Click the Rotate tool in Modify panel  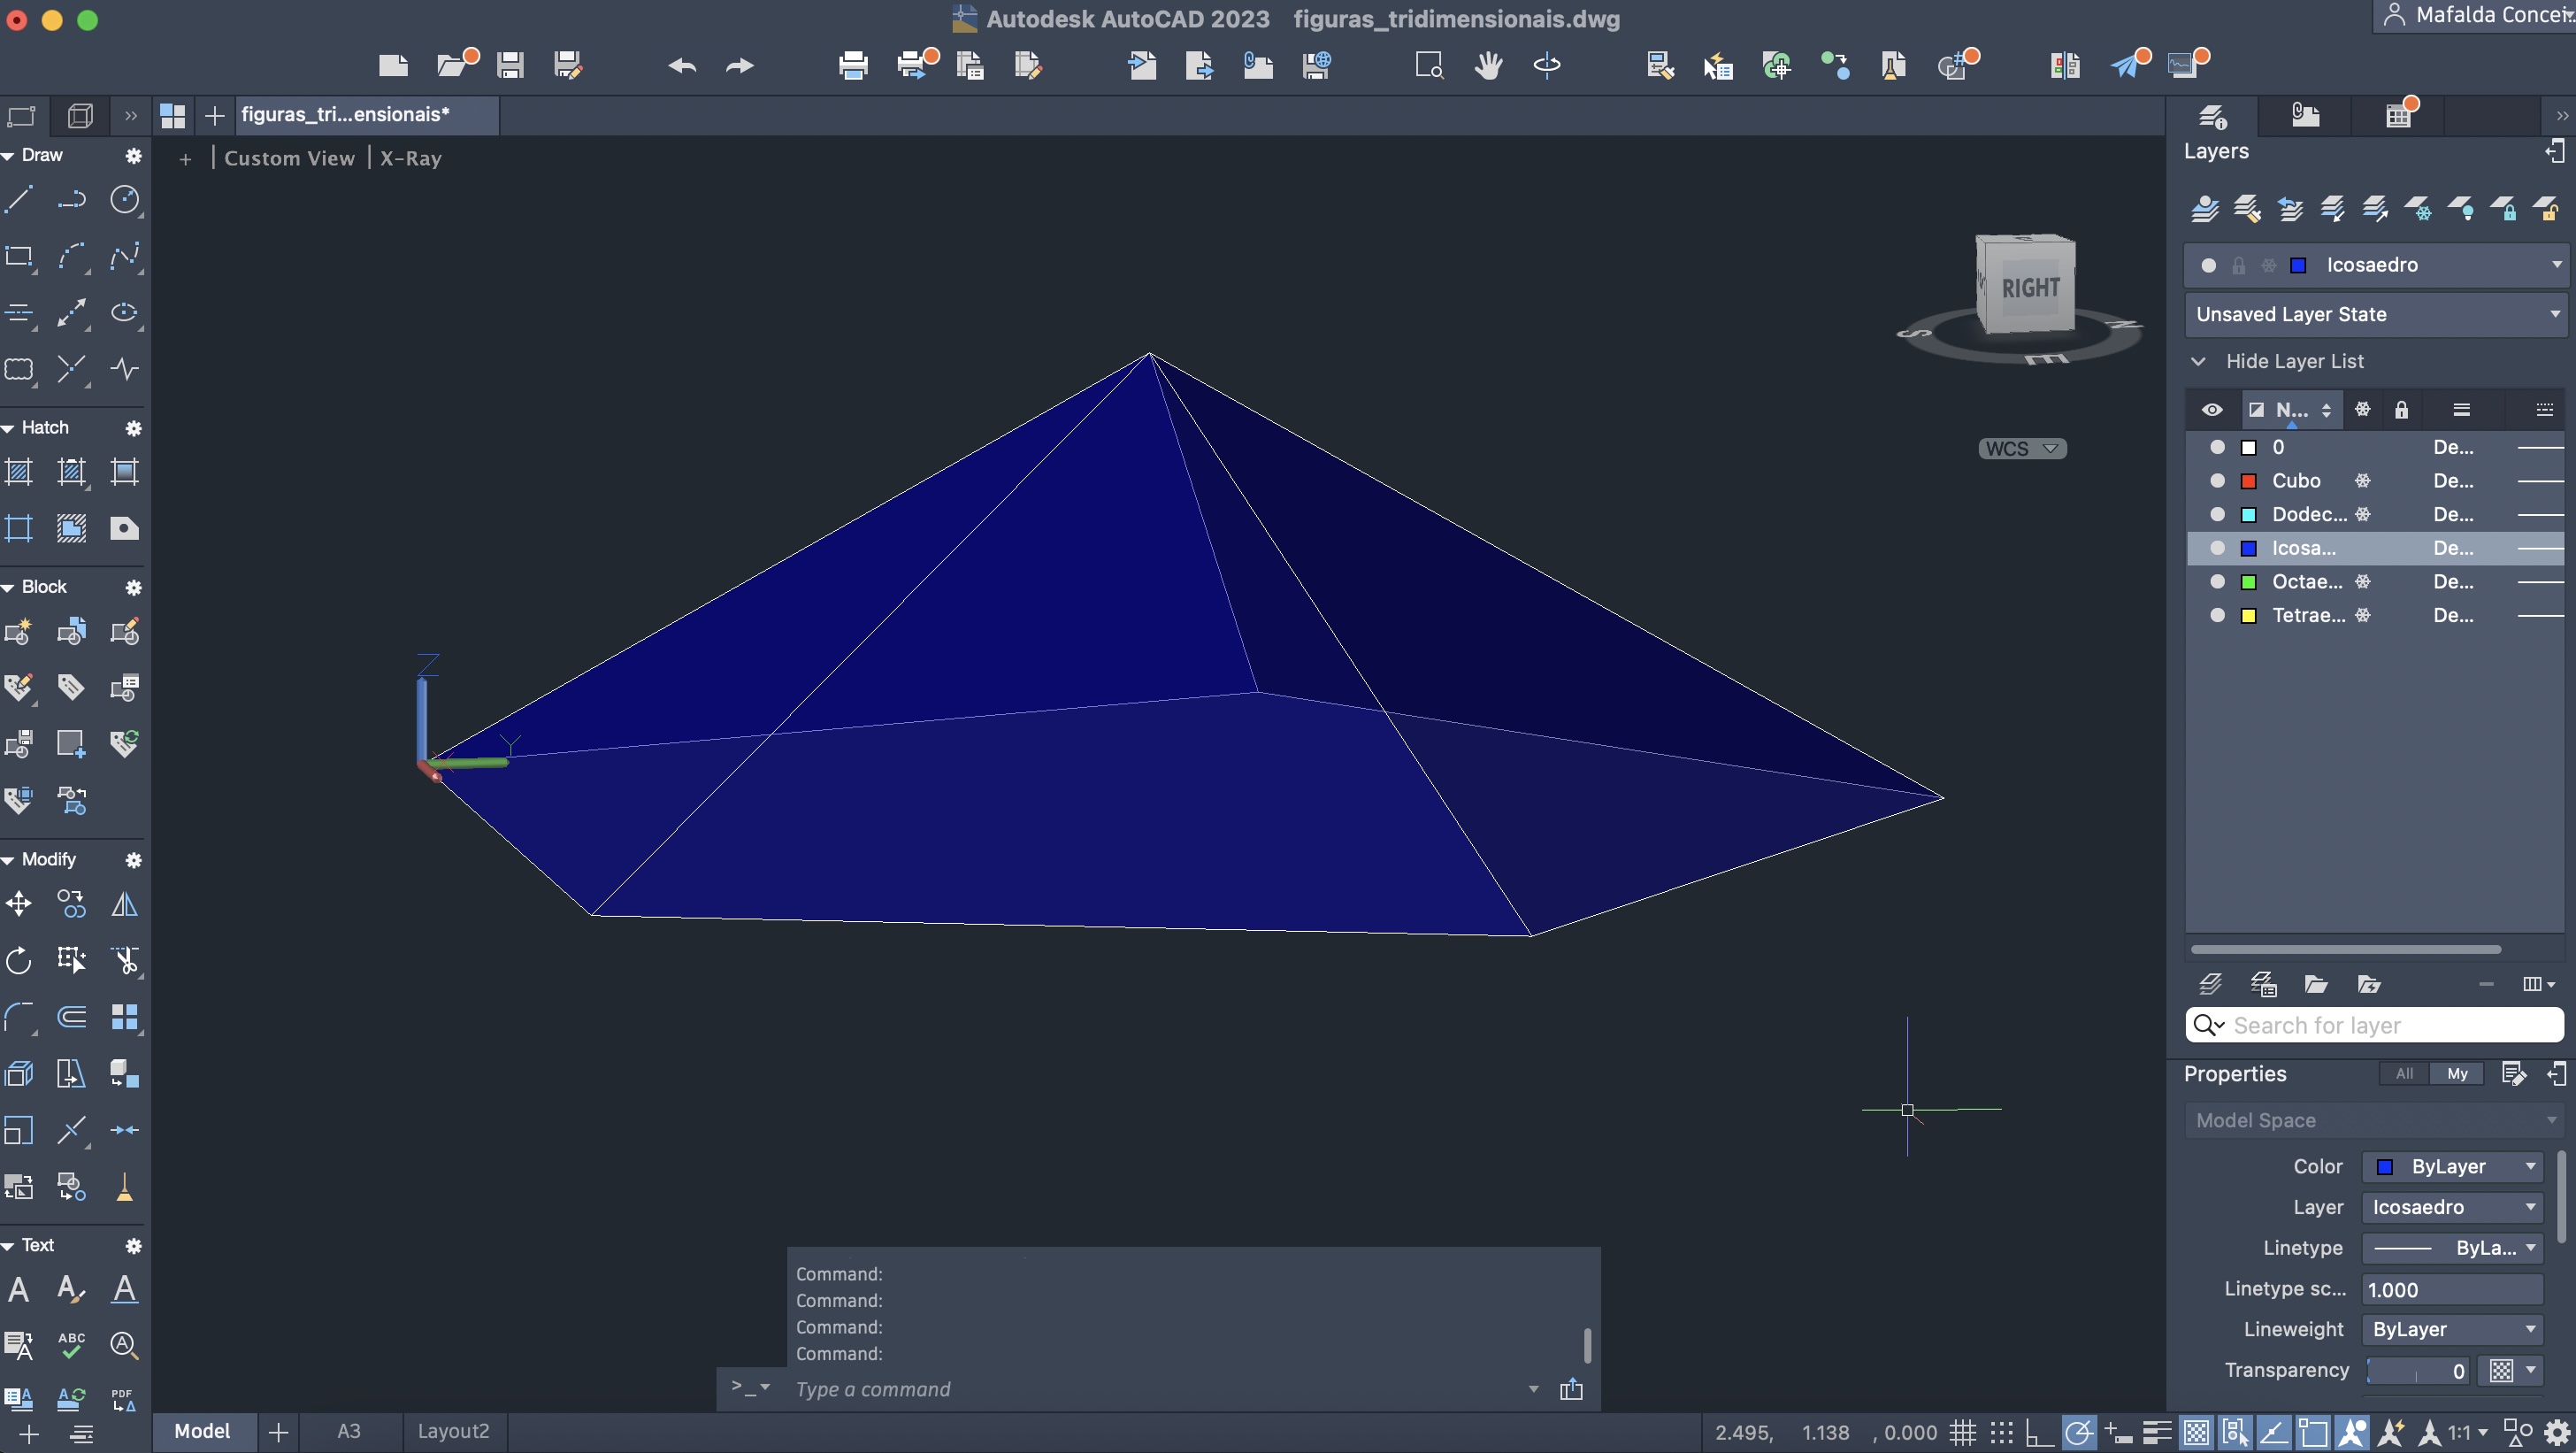click(19, 961)
